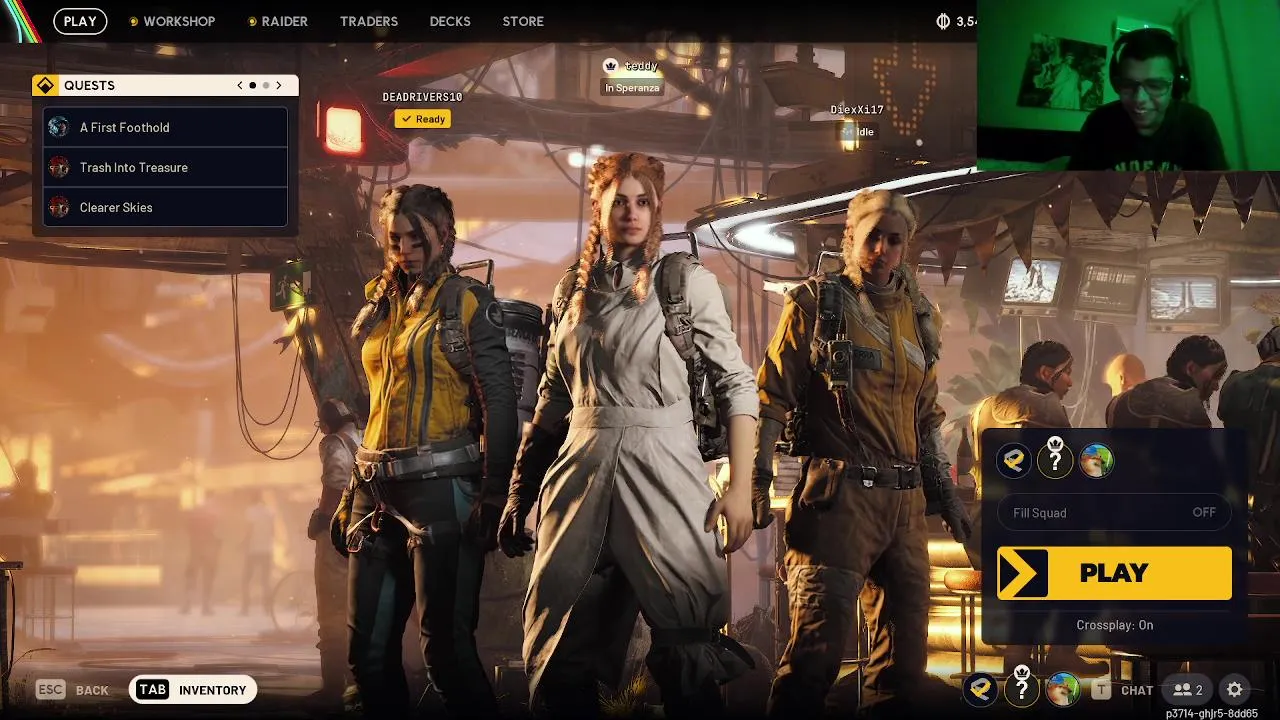Open the Chat
Viewport: 1280px width, 720px height.
1137,690
